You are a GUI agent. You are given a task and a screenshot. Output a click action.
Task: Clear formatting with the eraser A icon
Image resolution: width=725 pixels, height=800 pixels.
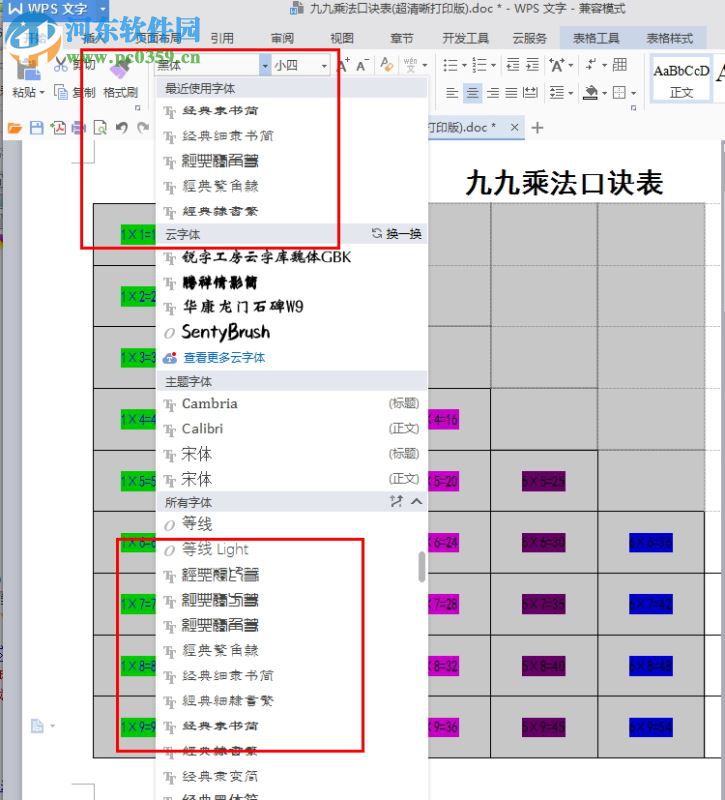click(x=386, y=65)
